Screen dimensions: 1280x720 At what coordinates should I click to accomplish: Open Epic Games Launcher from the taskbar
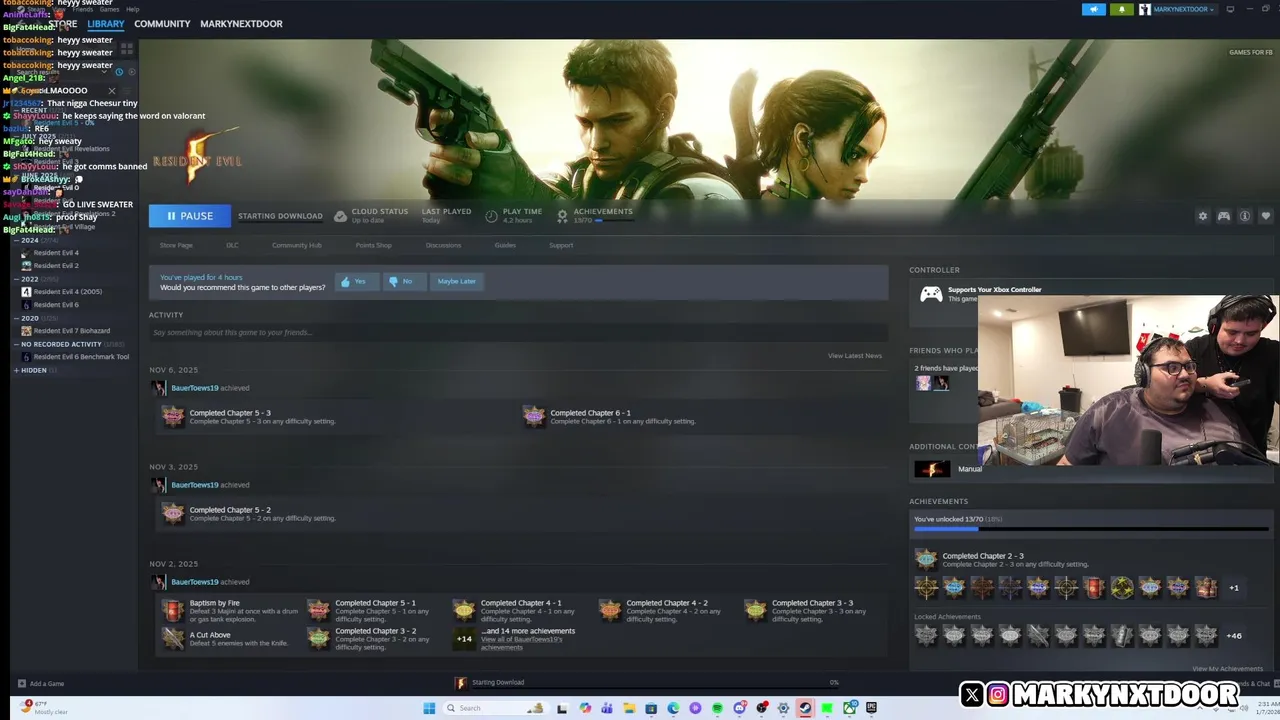pos(871,708)
